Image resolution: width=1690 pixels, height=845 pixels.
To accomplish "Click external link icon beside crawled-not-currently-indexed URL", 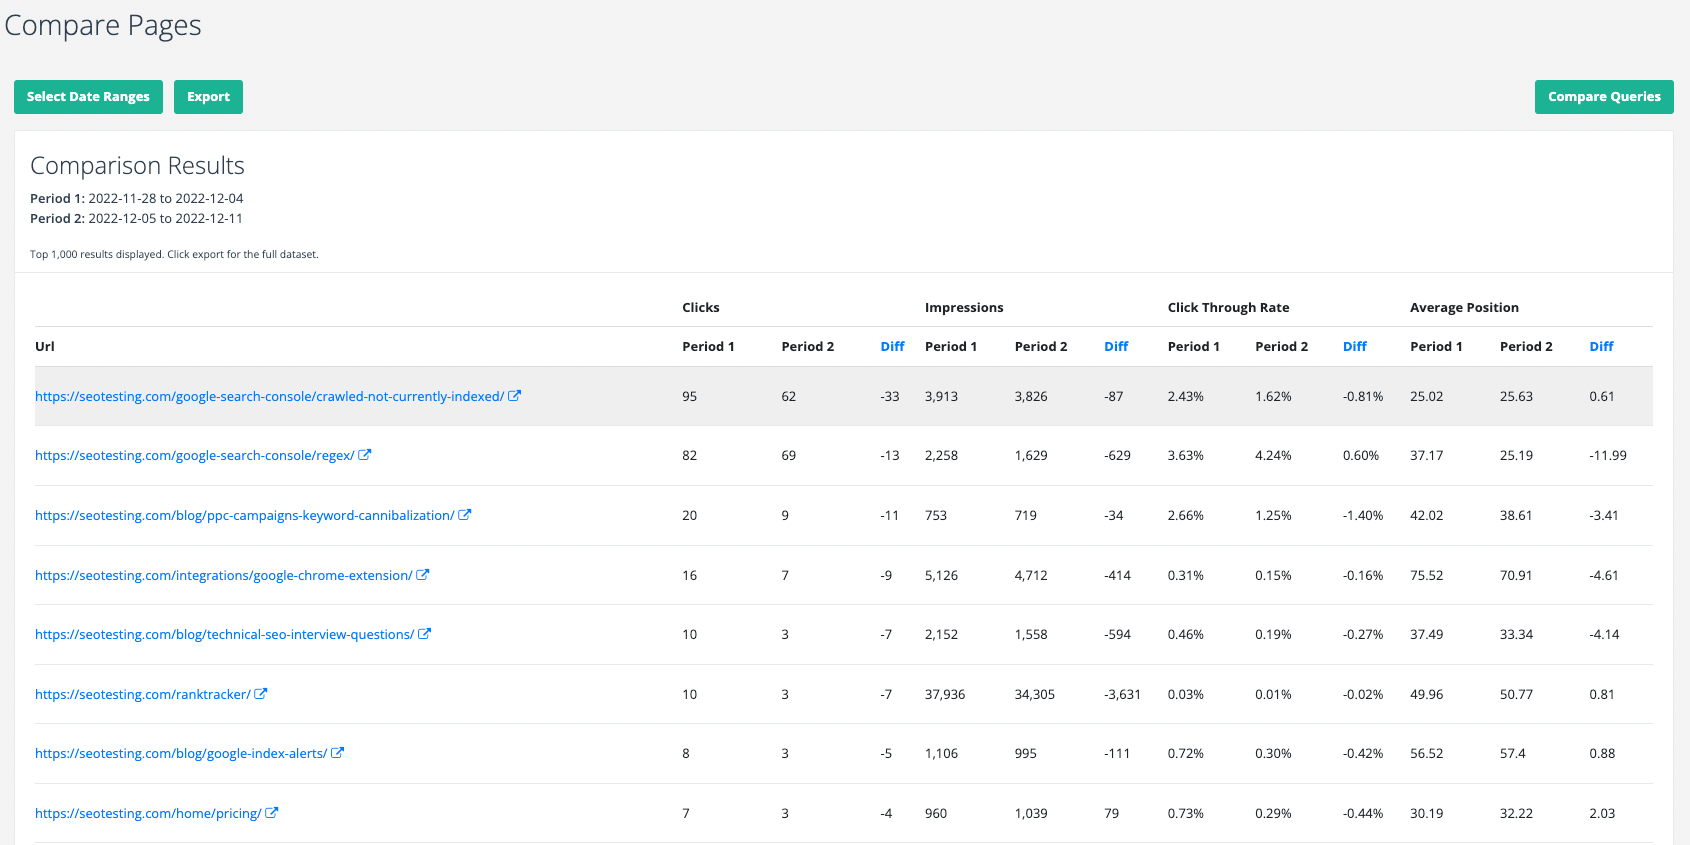I will click(x=514, y=396).
